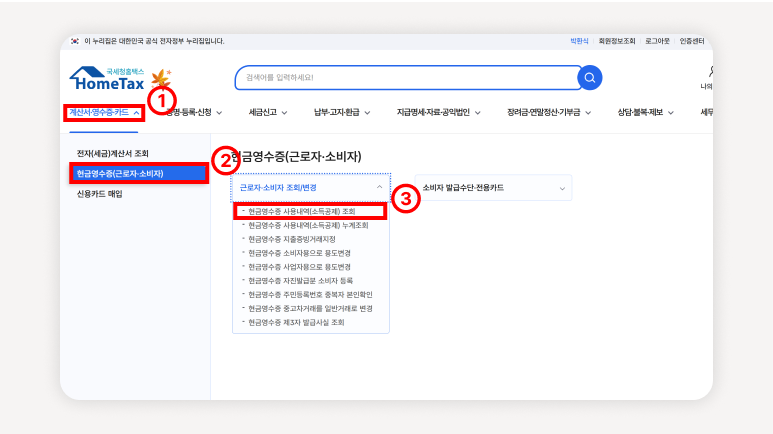Open the 지급명세·자료·공익법인 menu
Image resolution: width=773 pixels, height=434 pixels.
(438, 112)
